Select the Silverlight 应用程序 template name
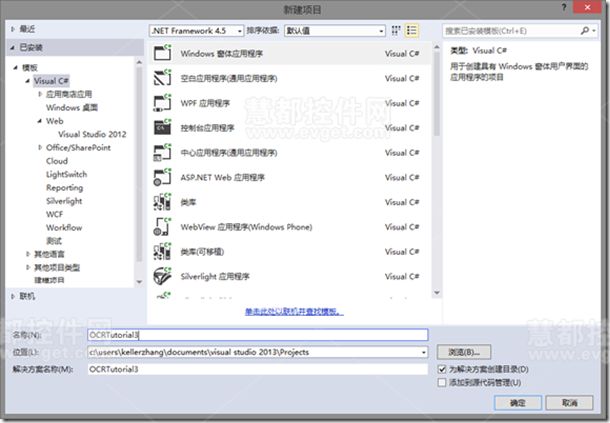 coord(215,276)
